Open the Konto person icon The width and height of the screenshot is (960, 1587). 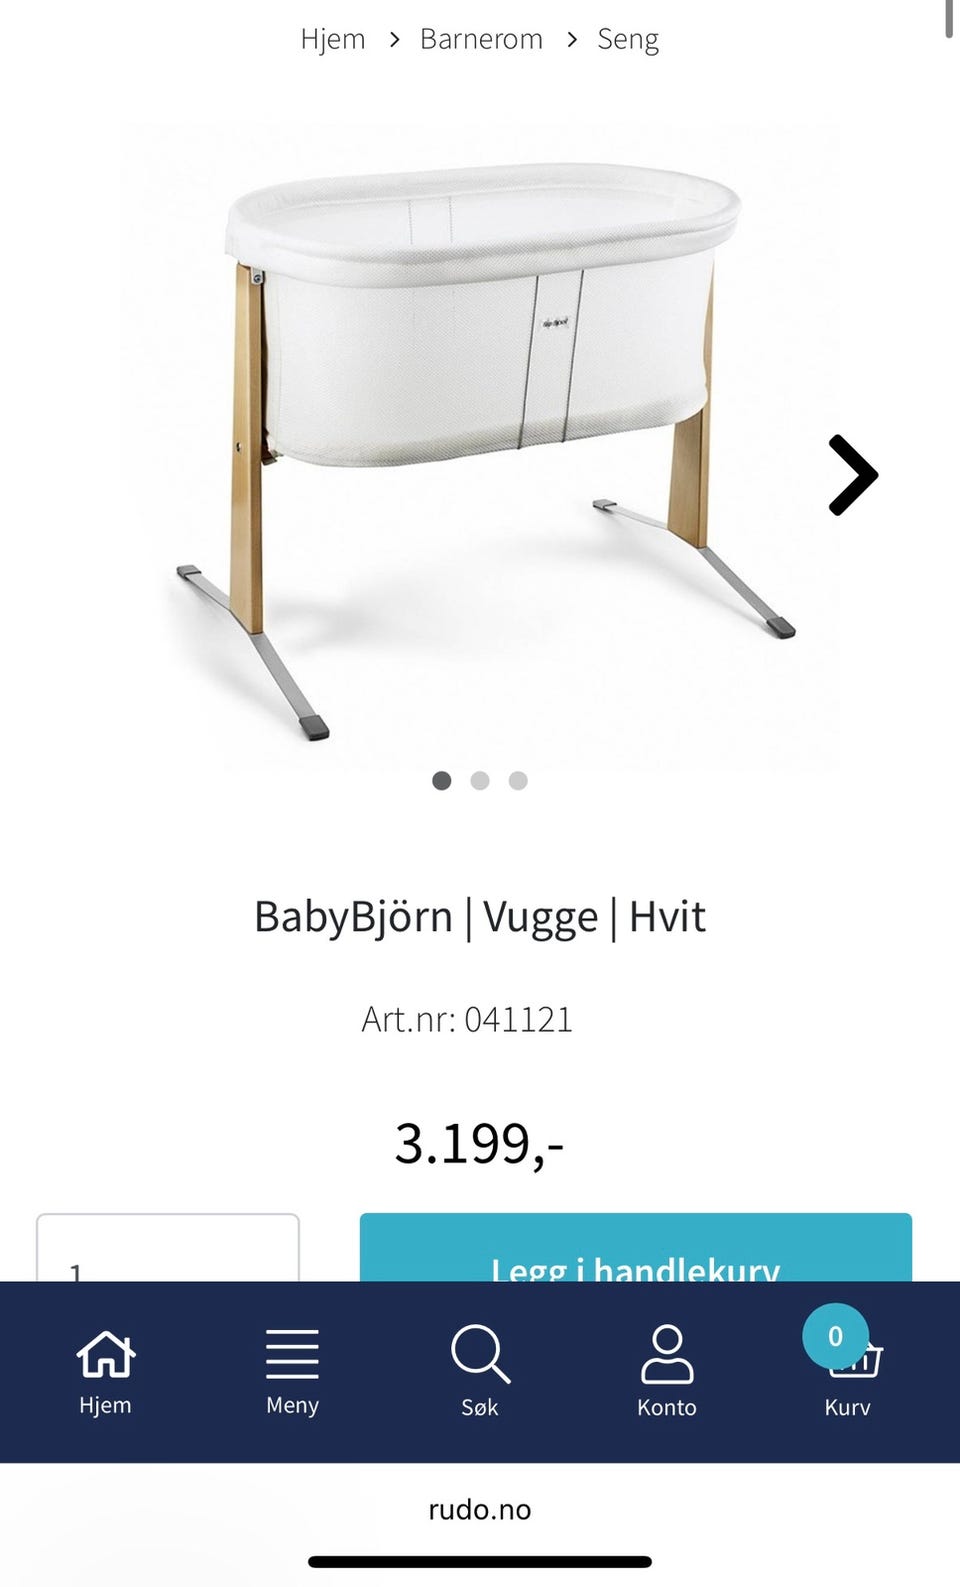(667, 1354)
